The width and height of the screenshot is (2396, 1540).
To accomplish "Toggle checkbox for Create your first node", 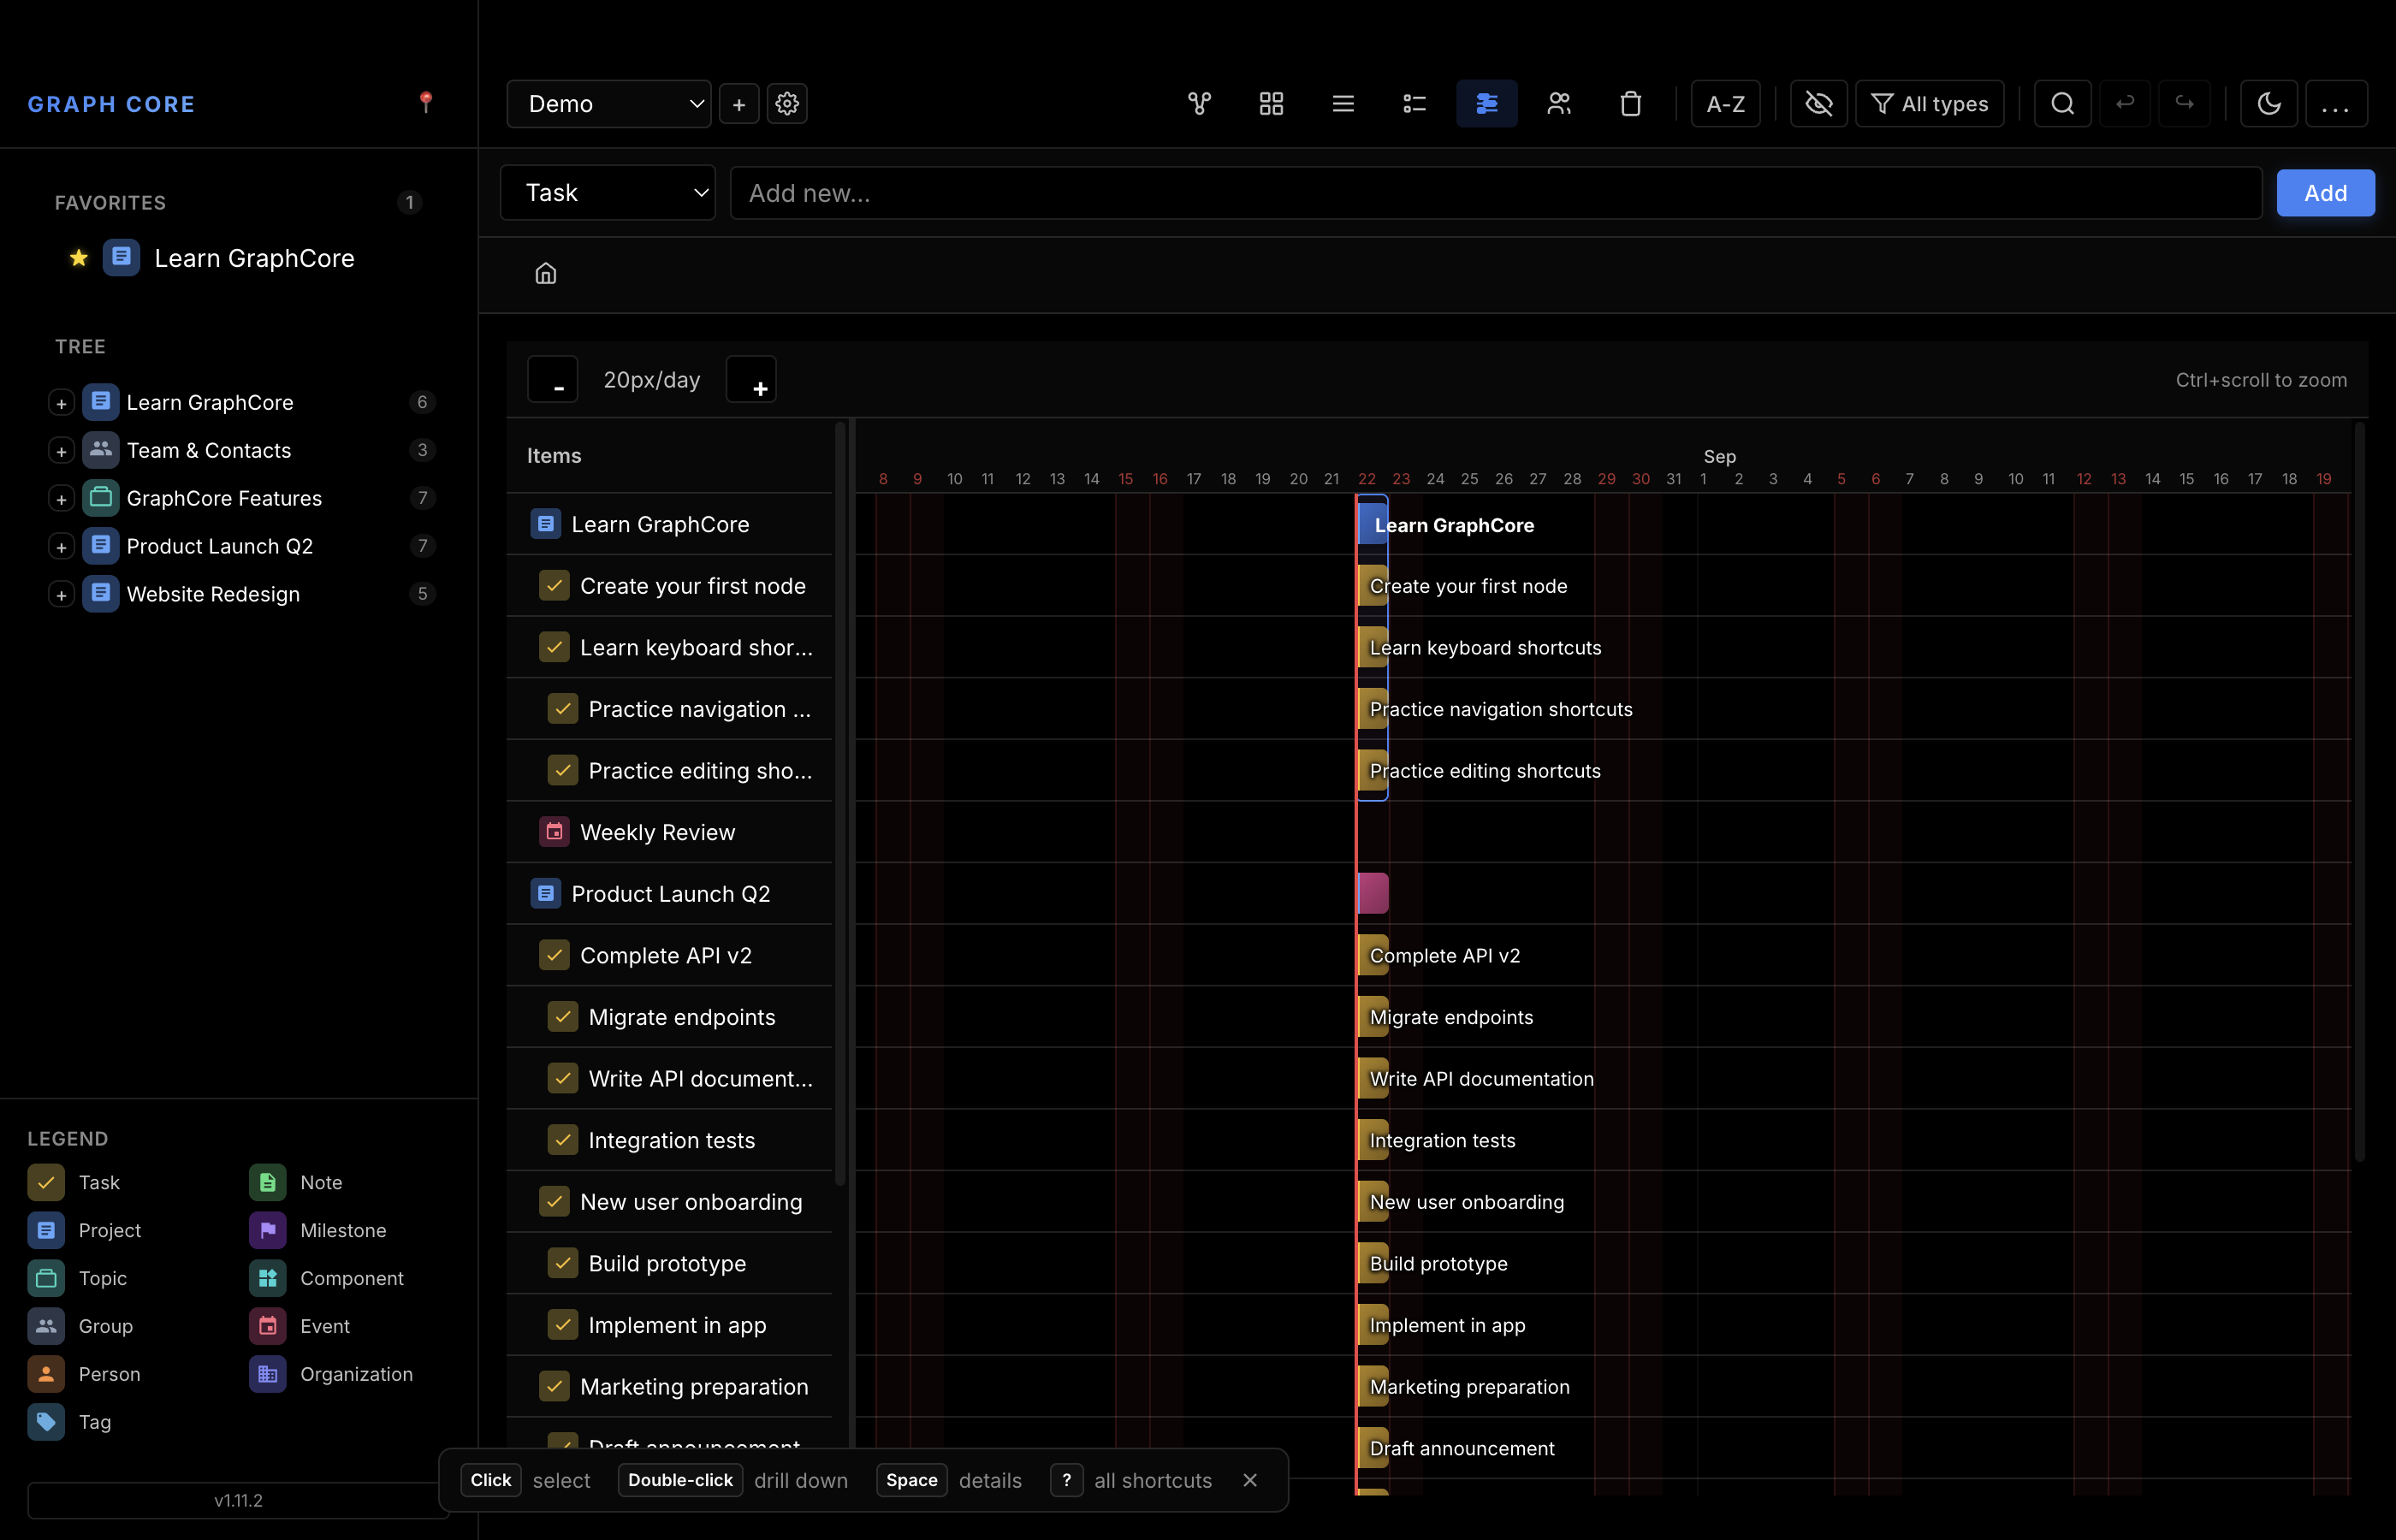I will coord(554,585).
